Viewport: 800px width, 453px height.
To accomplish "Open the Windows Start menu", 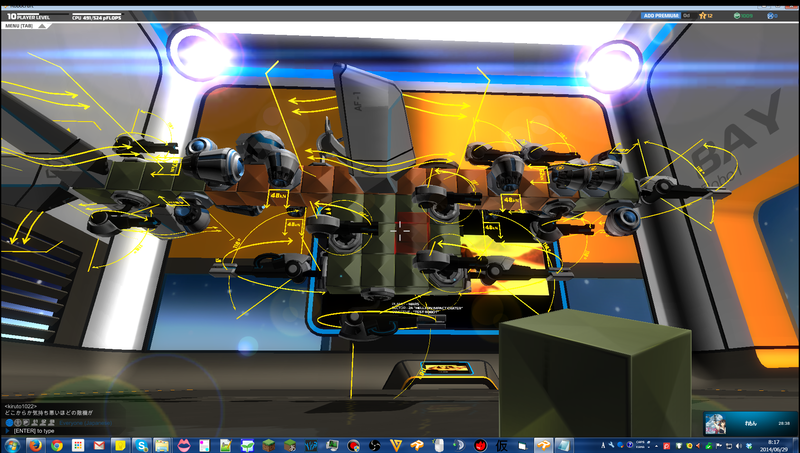I will pos(11,445).
